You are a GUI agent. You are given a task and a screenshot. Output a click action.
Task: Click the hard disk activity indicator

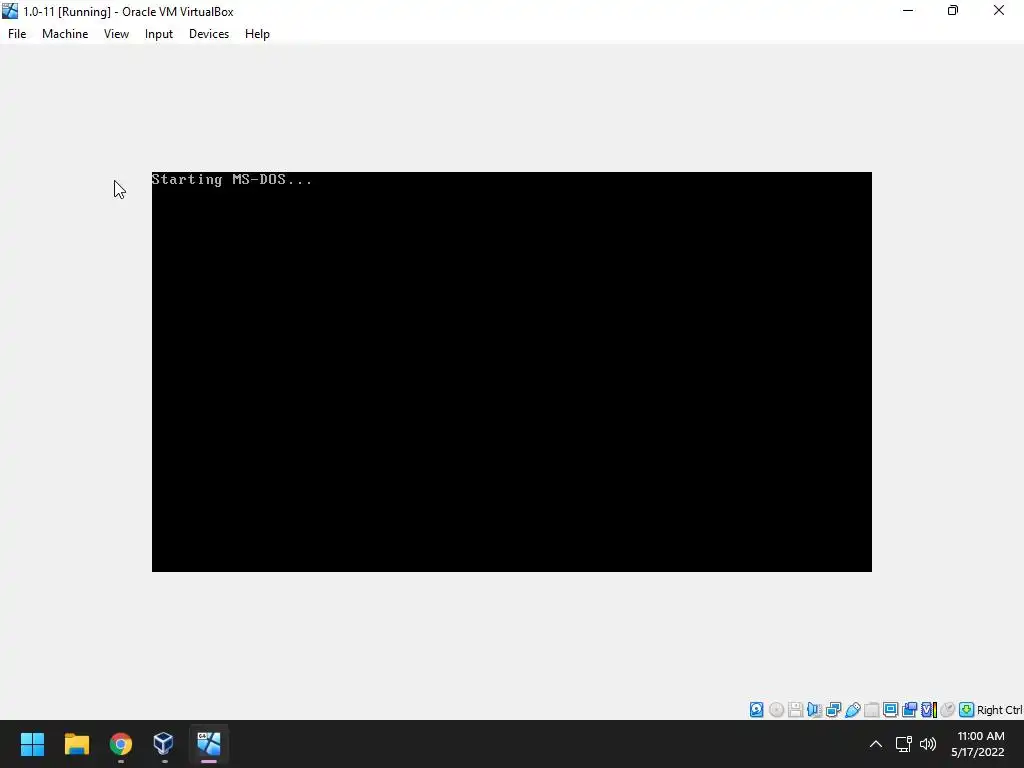tap(756, 710)
